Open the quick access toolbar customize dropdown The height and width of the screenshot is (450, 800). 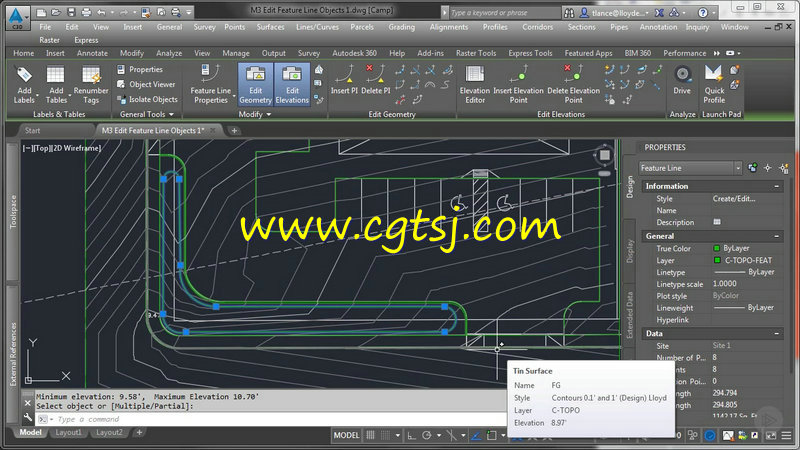189,12
